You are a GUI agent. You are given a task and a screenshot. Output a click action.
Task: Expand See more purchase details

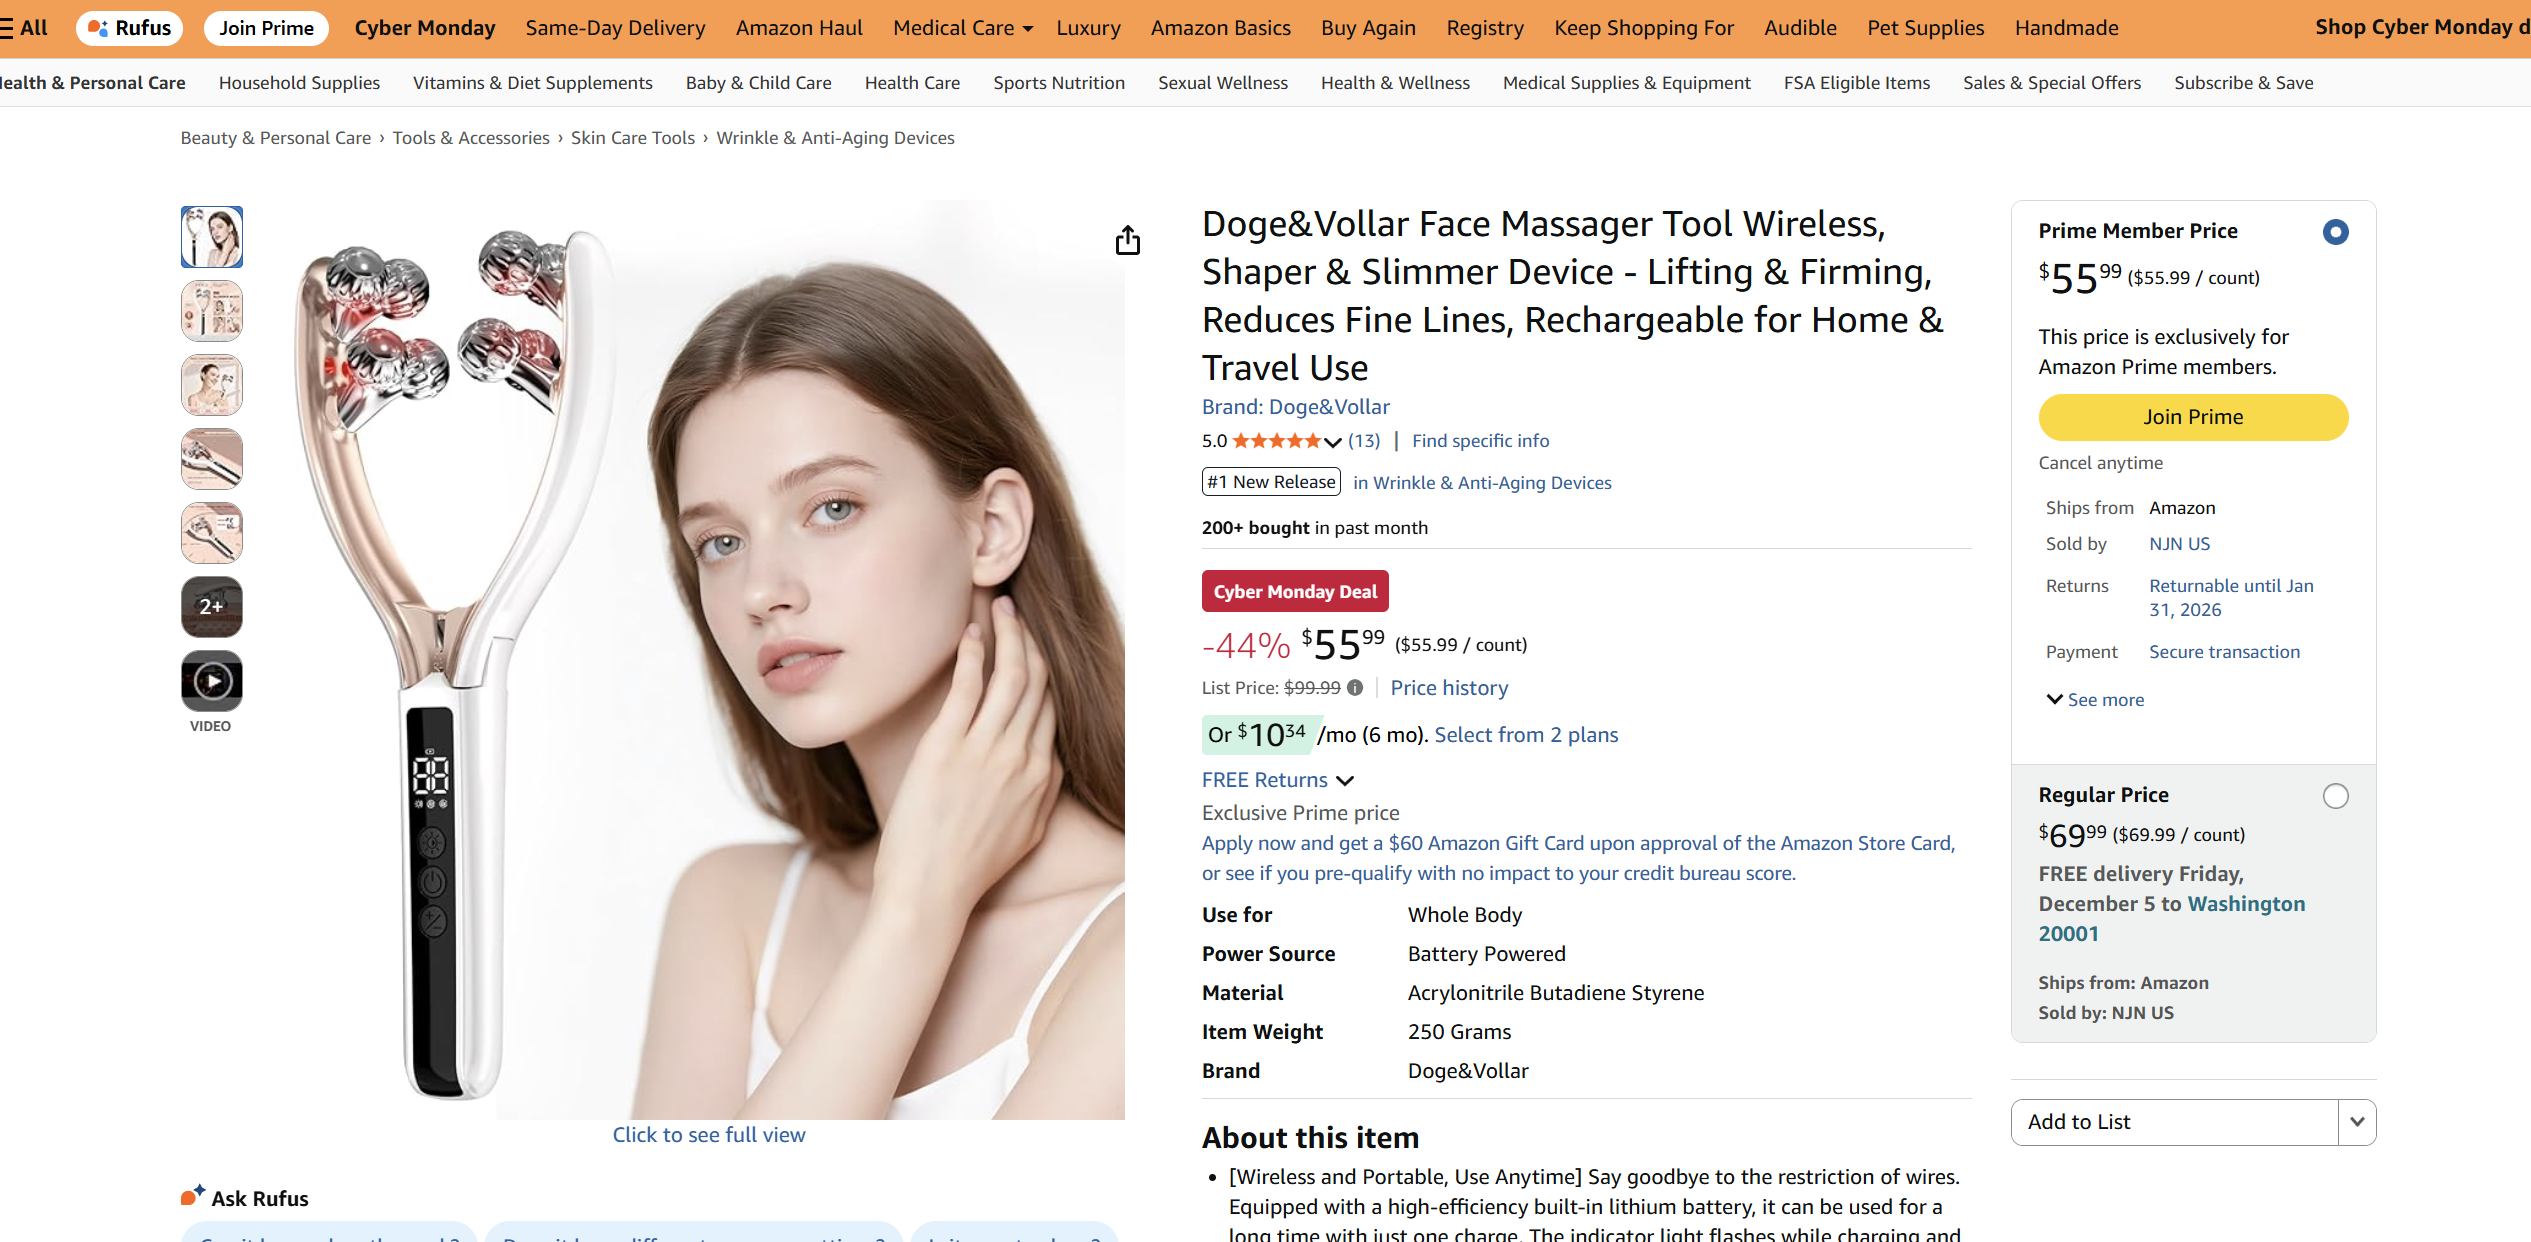click(x=2093, y=699)
